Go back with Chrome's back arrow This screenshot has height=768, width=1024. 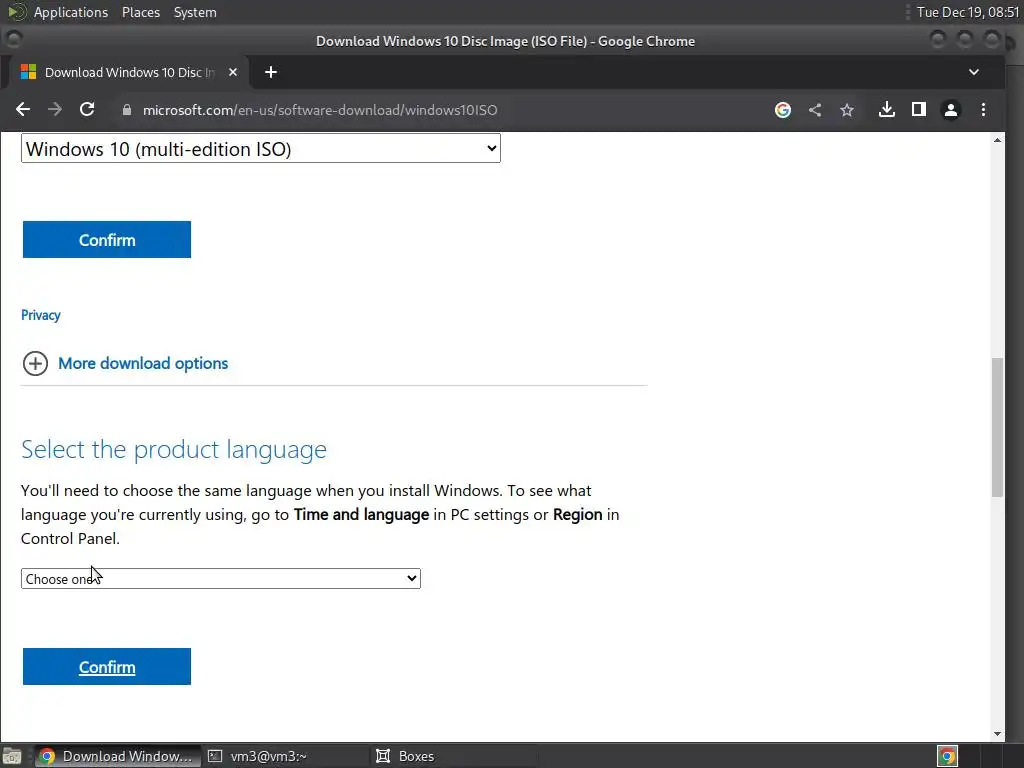click(23, 110)
